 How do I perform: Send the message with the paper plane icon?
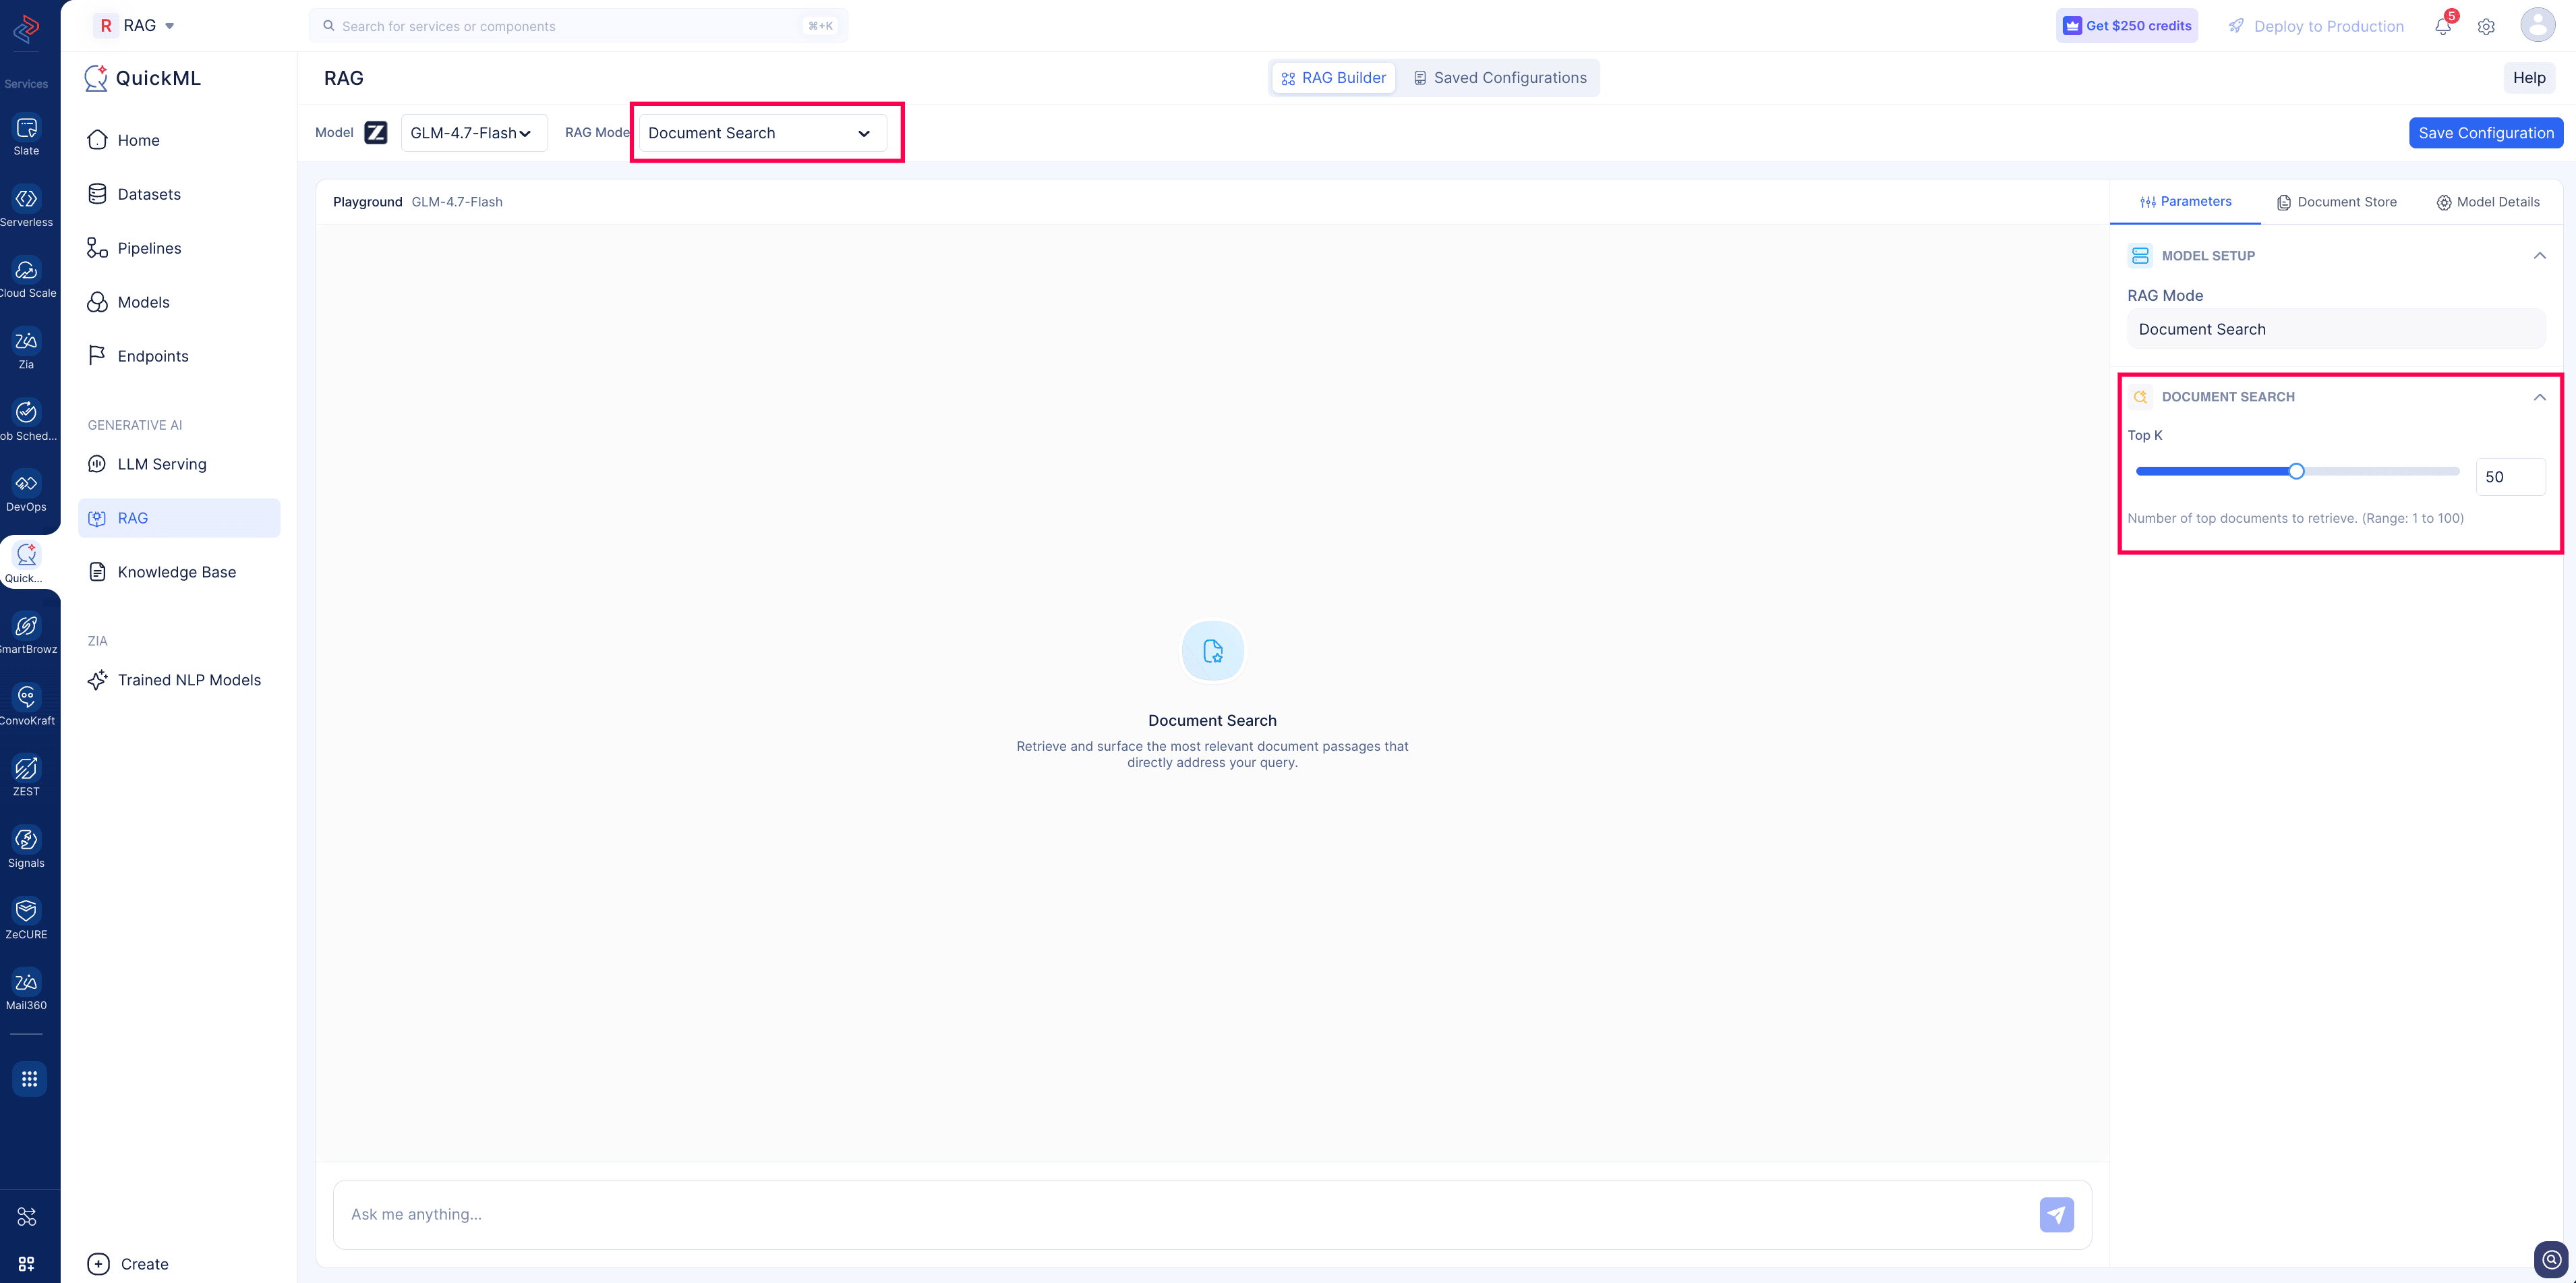2056,1215
